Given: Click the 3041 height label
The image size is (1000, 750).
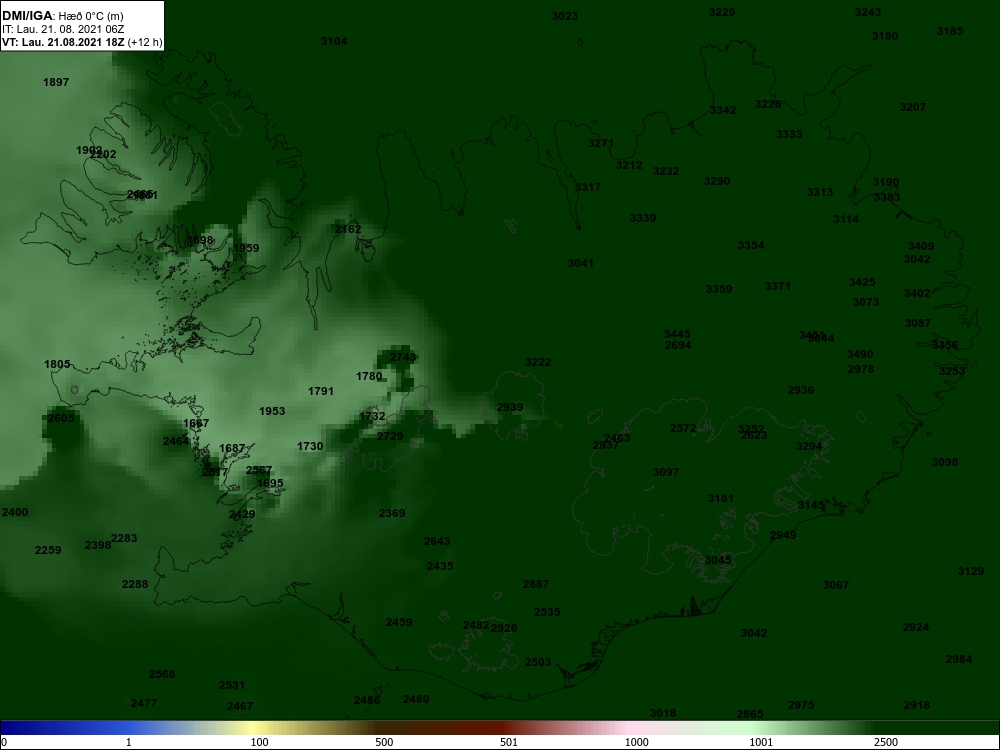Looking at the screenshot, I should click(x=581, y=263).
